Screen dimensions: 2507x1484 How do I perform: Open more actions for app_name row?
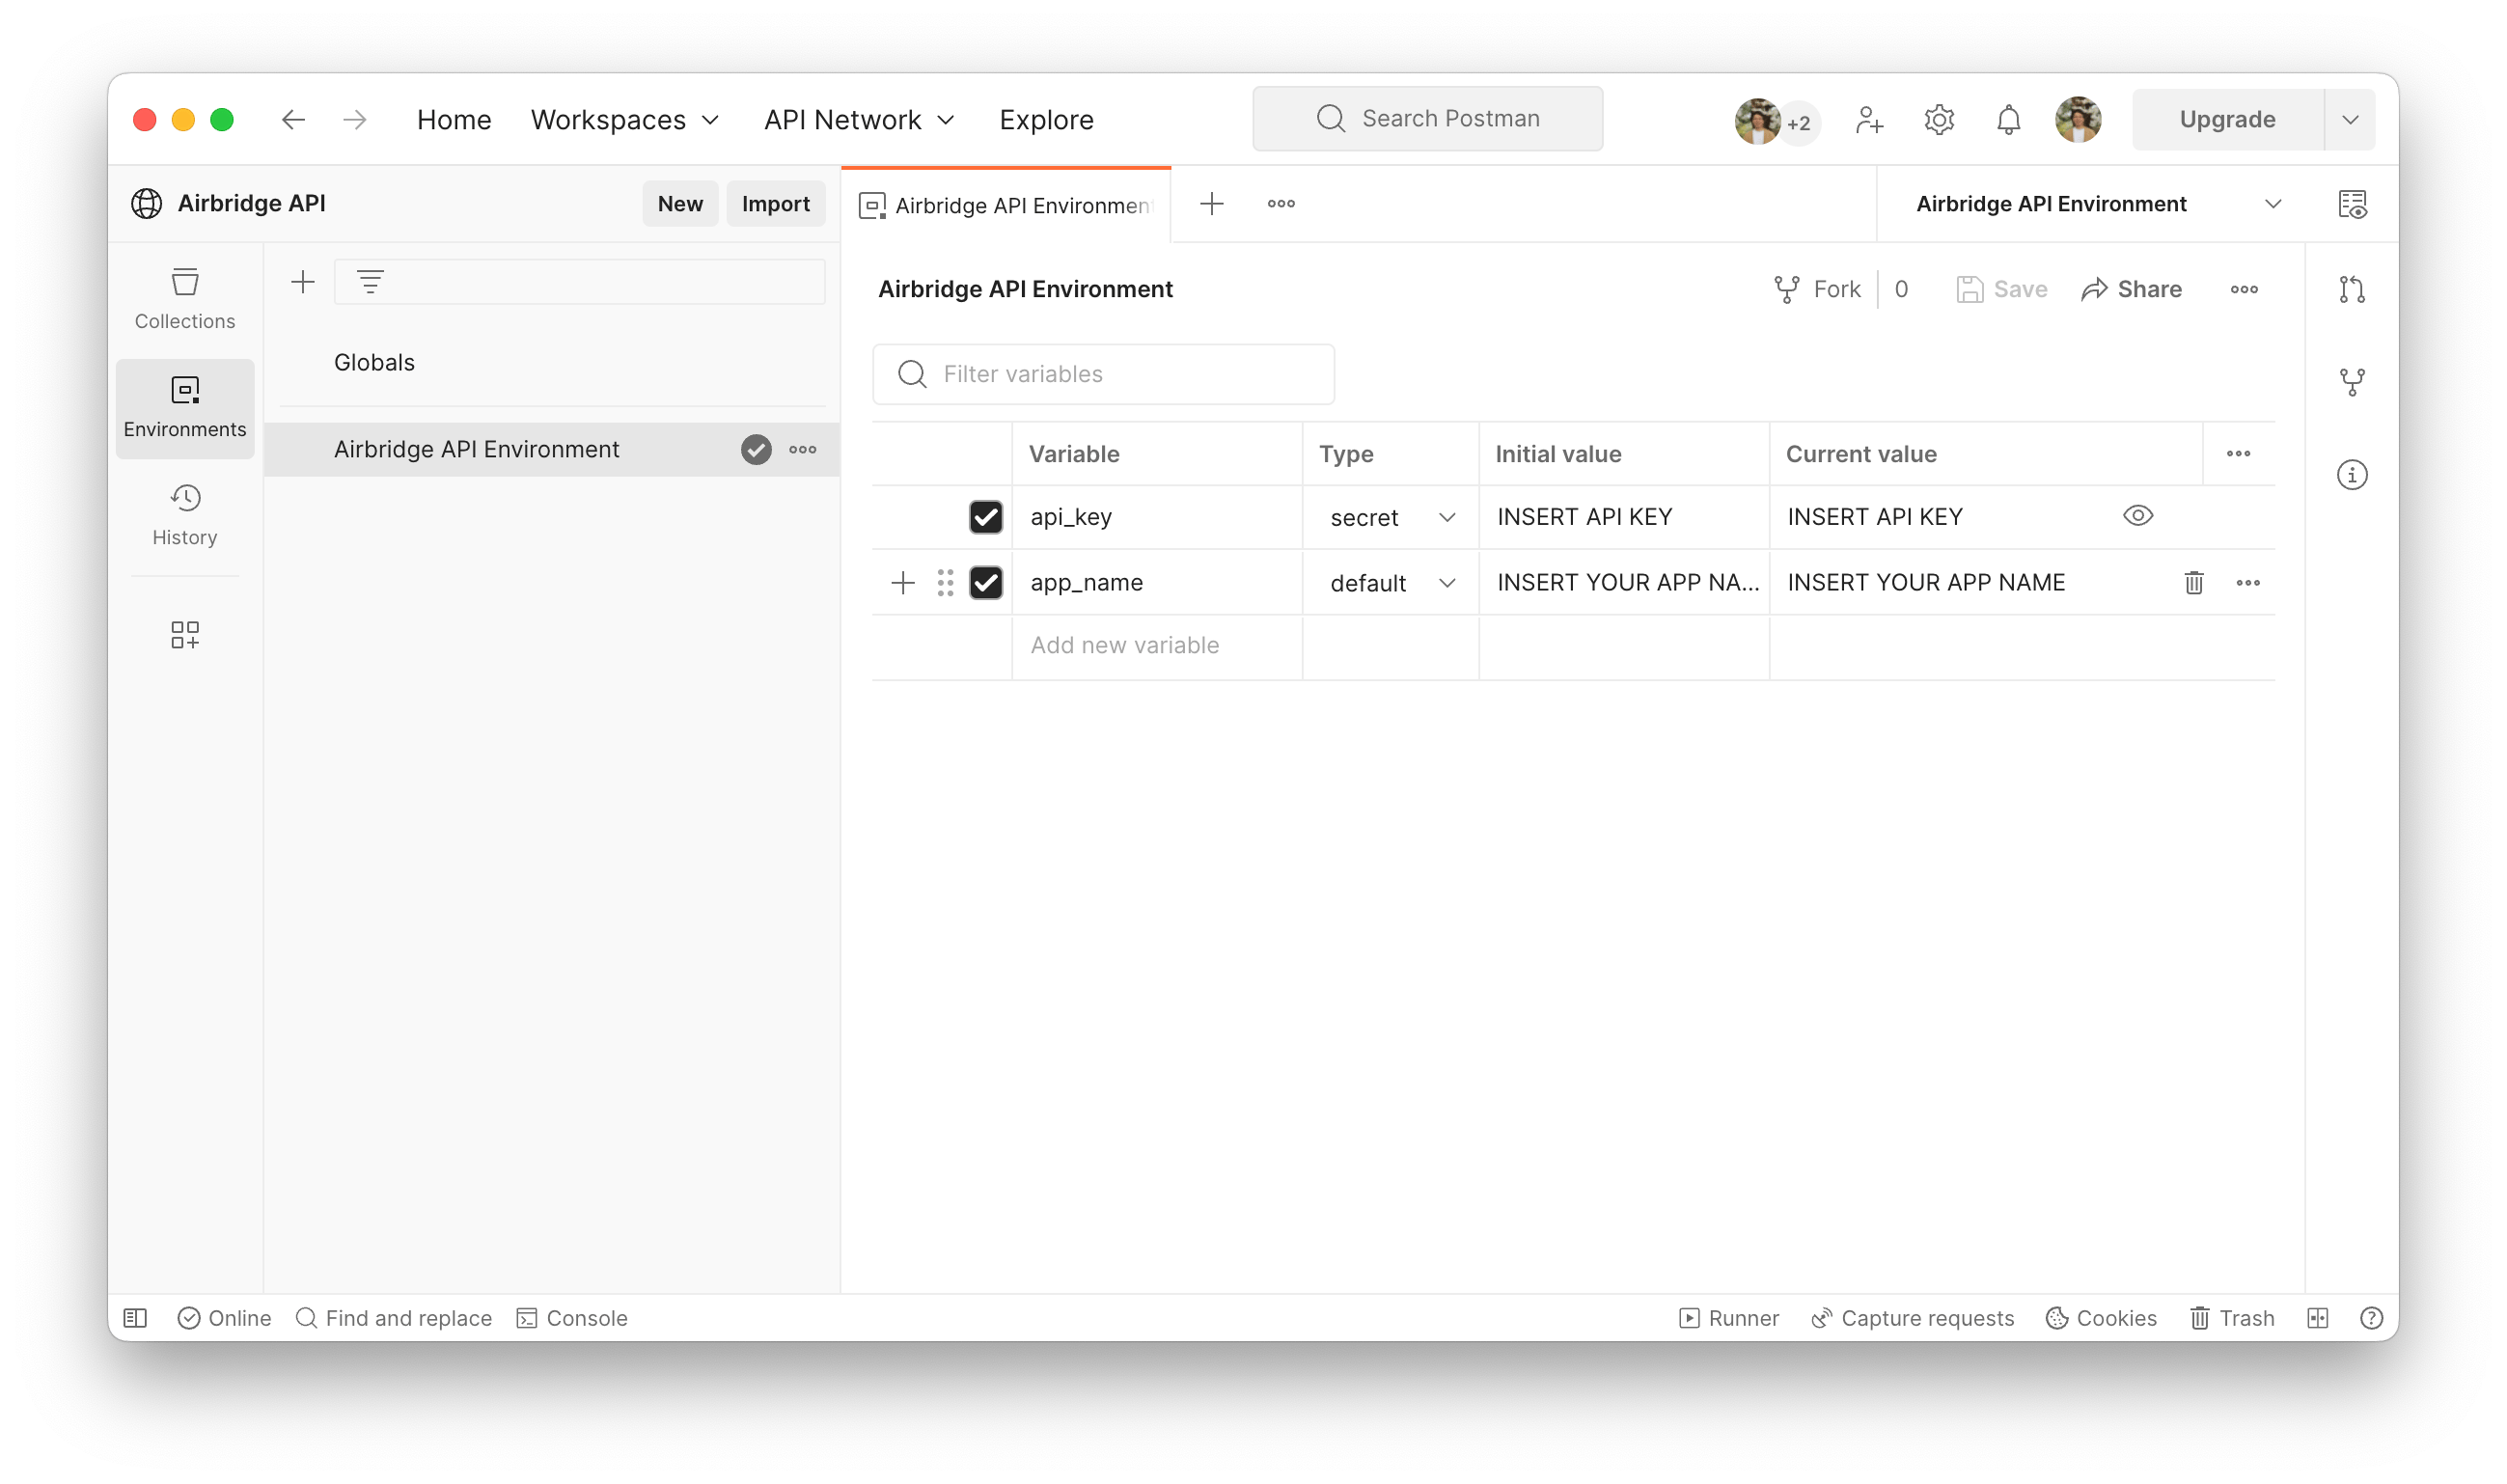(x=2248, y=583)
